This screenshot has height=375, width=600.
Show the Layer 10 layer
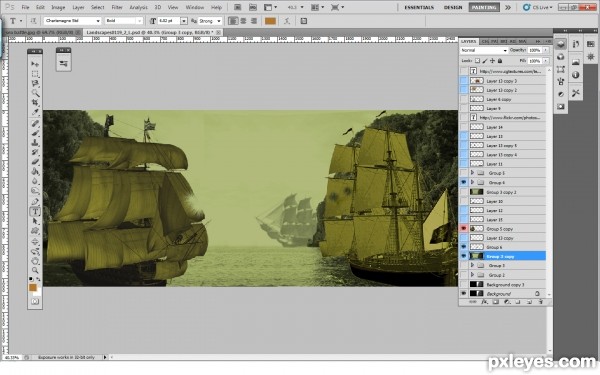point(464,201)
